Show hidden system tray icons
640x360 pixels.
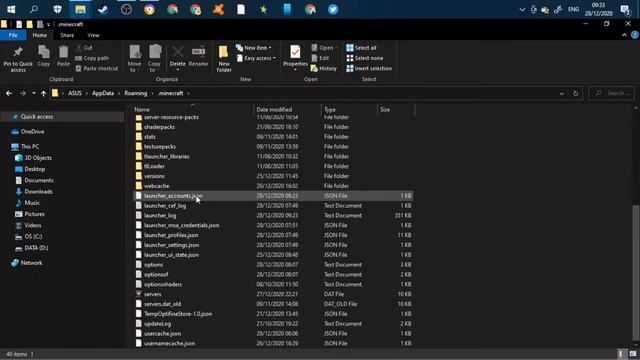click(522, 9)
